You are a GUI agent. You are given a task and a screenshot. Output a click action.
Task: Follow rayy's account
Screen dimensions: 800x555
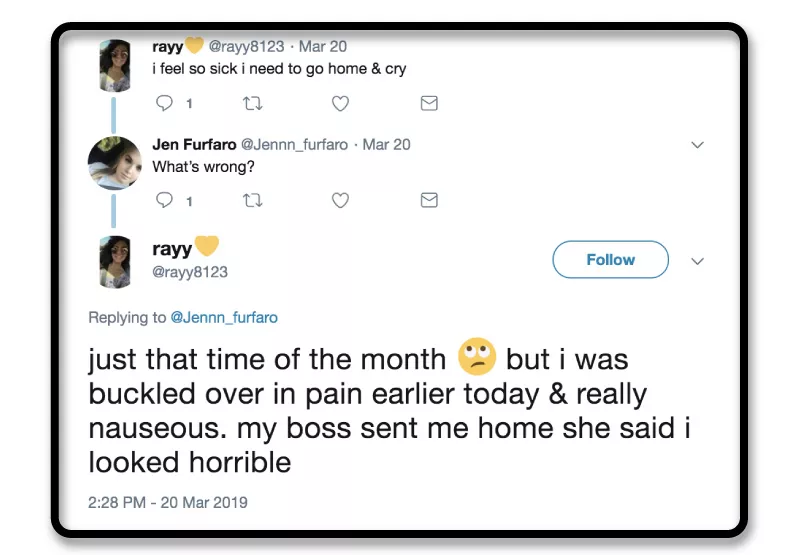[x=610, y=260]
